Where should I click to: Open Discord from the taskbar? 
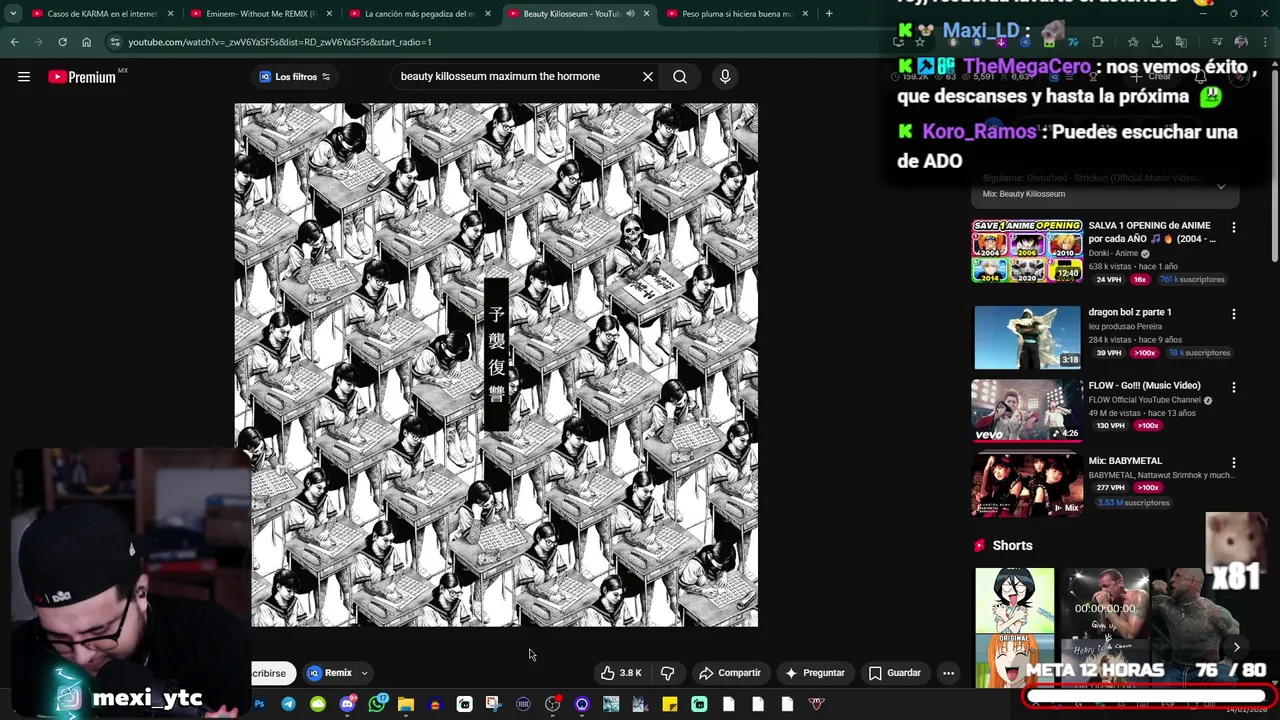point(347,704)
